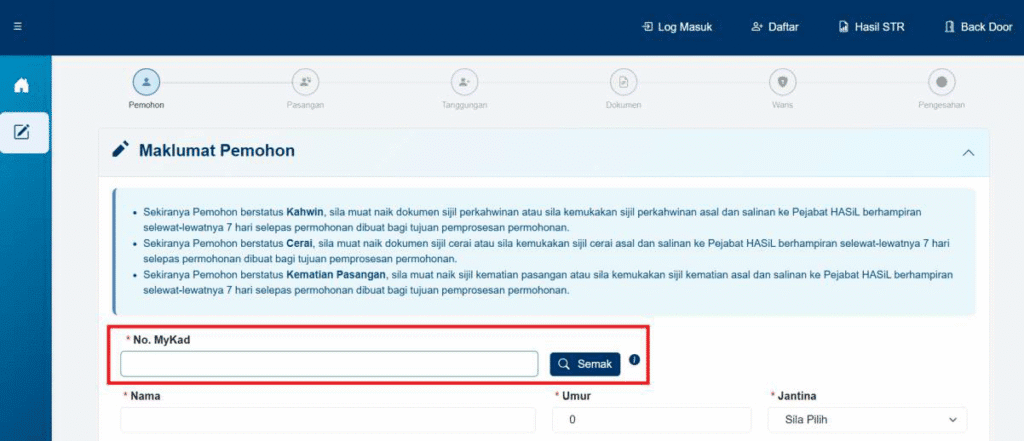Screen dimensions: 1024x441
Task: Open Hasil STR in top bar
Action: (871, 27)
